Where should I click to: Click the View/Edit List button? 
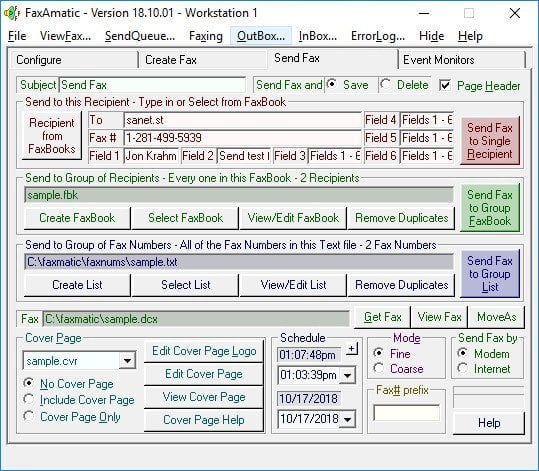pos(293,285)
